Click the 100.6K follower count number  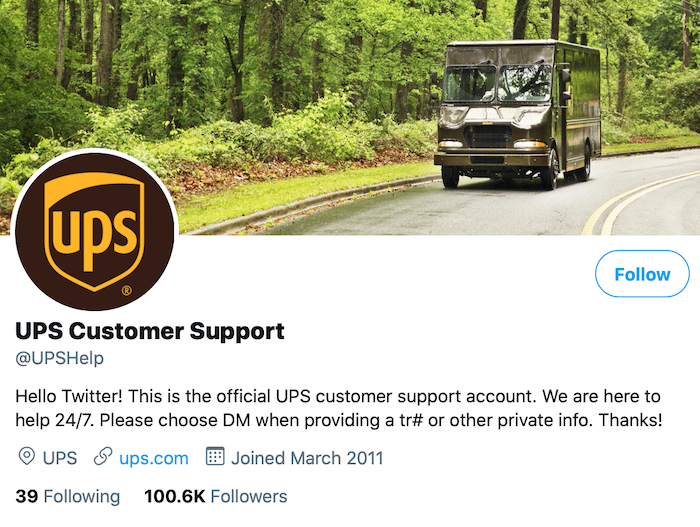click(x=175, y=497)
